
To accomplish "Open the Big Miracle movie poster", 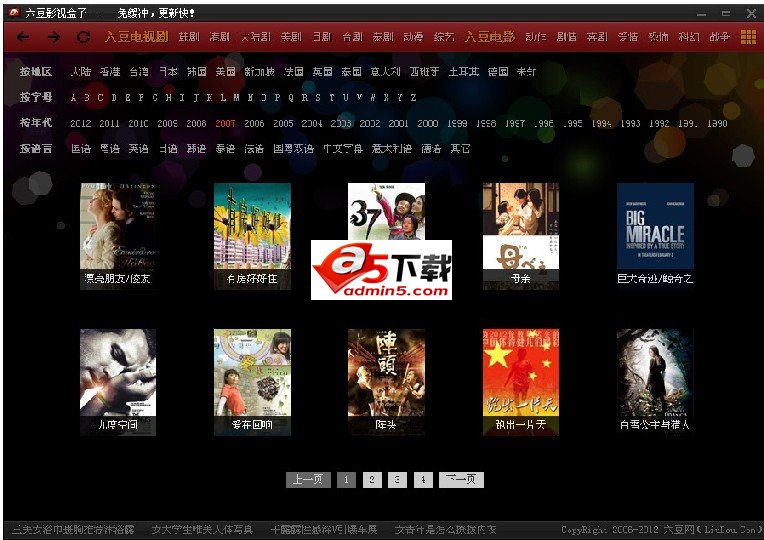I will point(655,236).
